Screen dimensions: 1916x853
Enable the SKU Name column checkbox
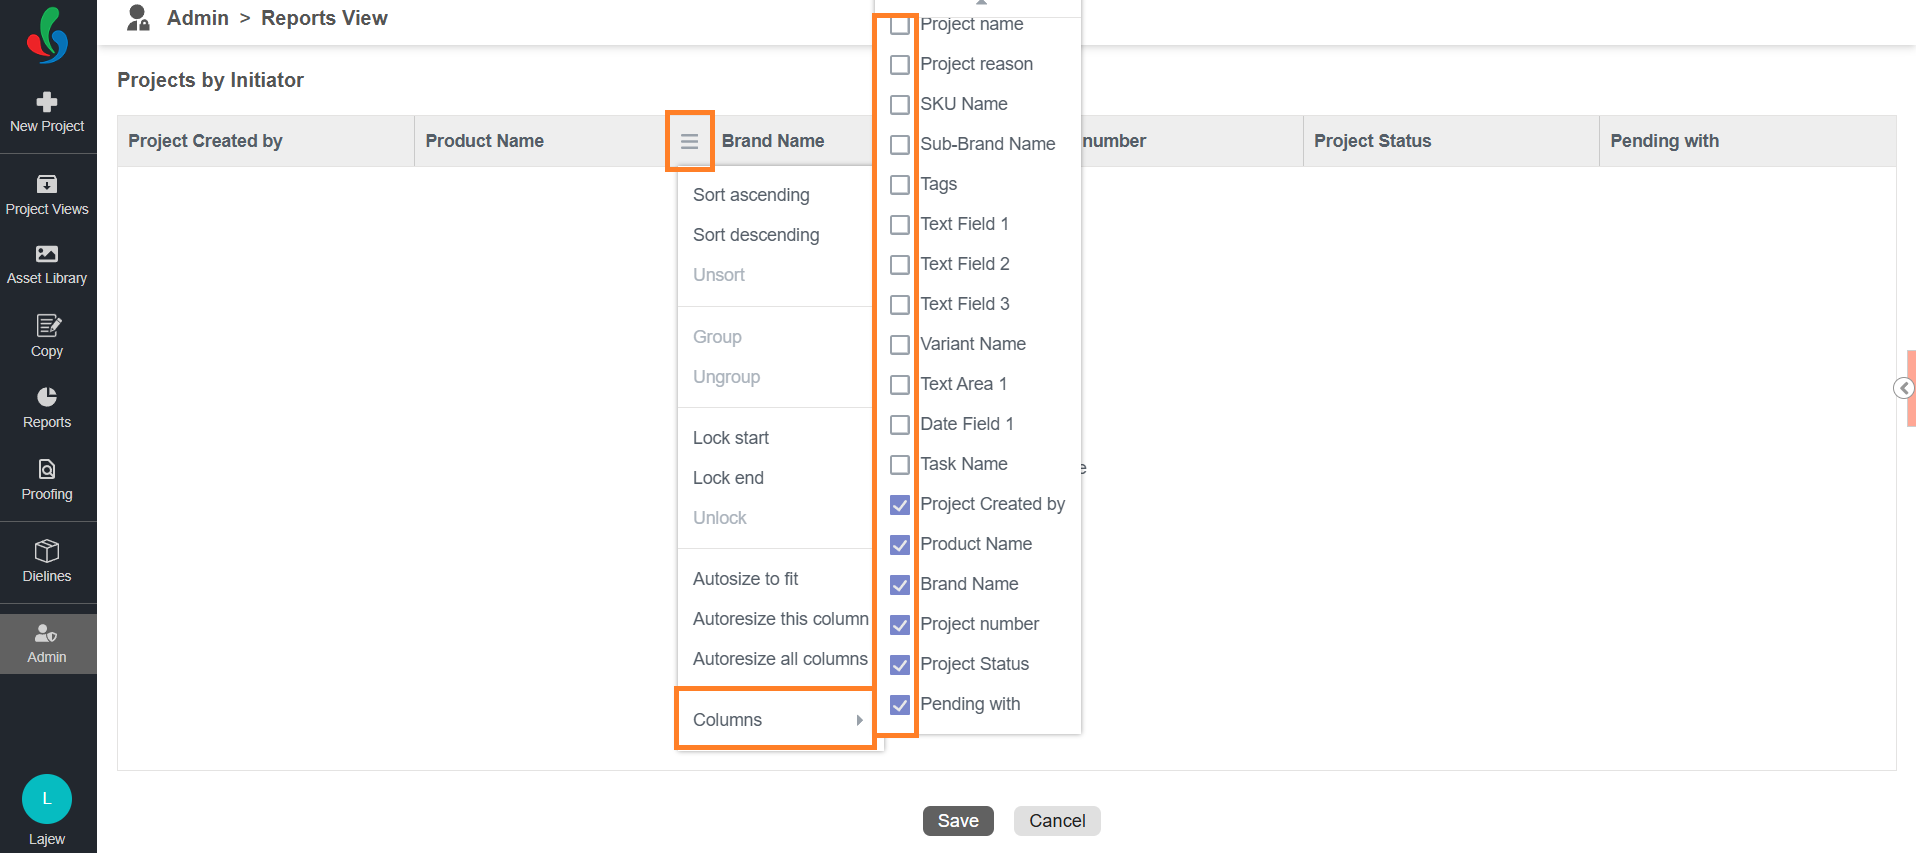tap(900, 105)
